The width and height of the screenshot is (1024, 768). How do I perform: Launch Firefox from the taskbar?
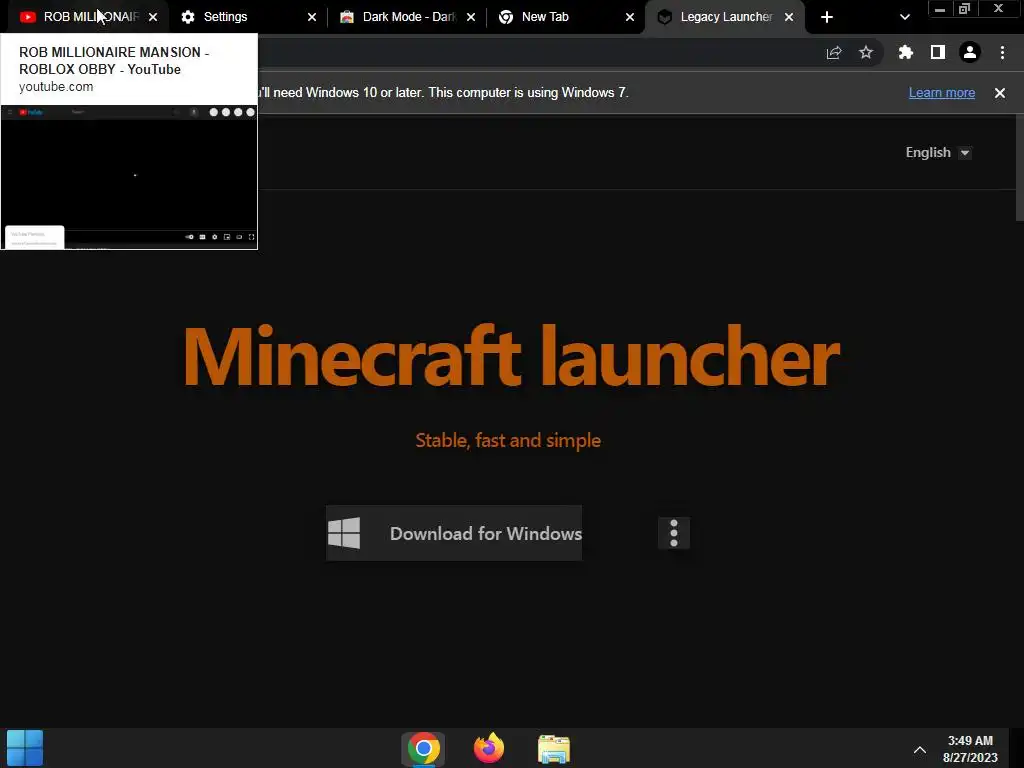[488, 748]
